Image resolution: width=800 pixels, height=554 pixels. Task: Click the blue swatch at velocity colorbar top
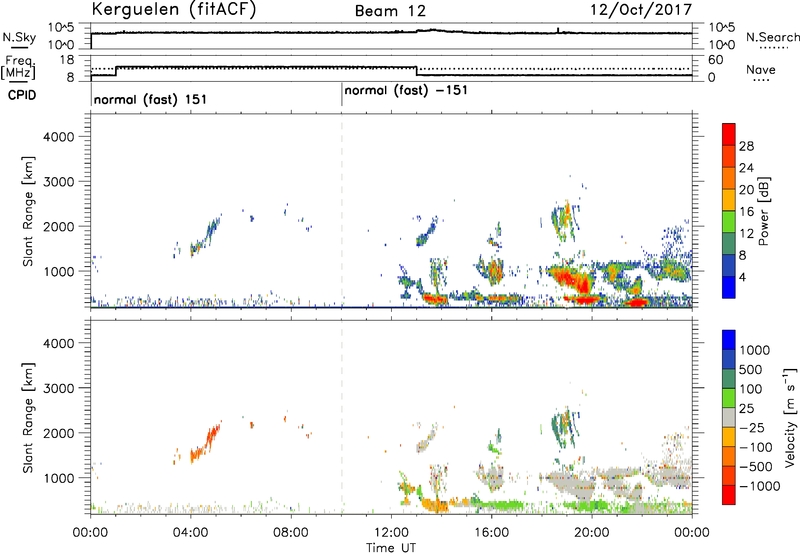point(729,340)
